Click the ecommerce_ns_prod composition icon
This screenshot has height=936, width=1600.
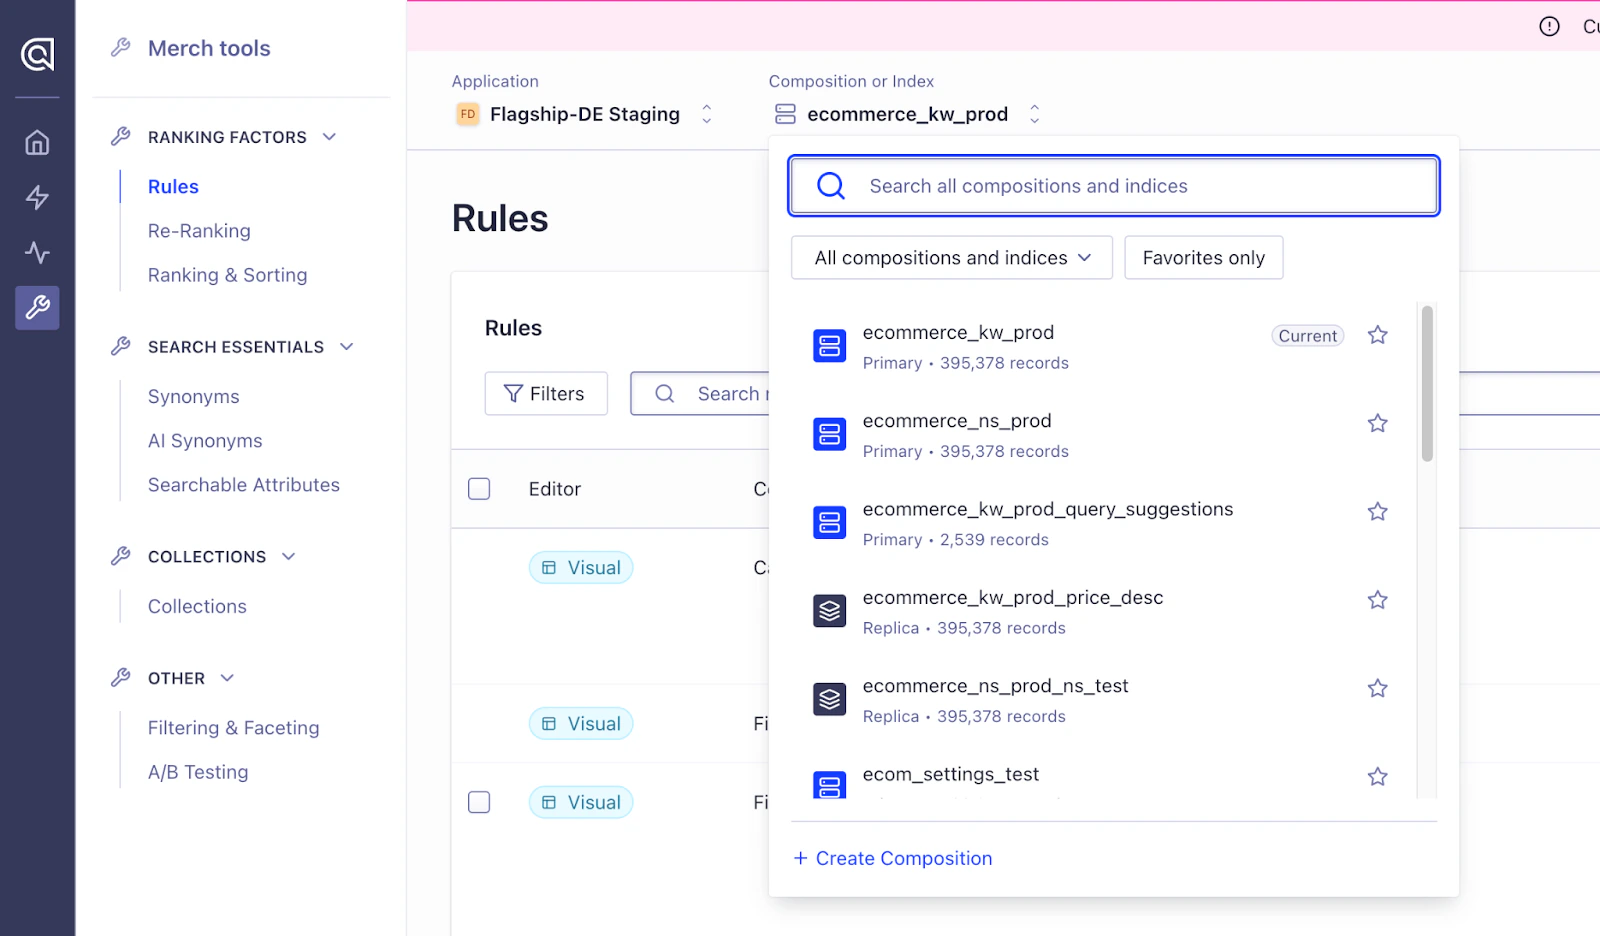(829, 434)
